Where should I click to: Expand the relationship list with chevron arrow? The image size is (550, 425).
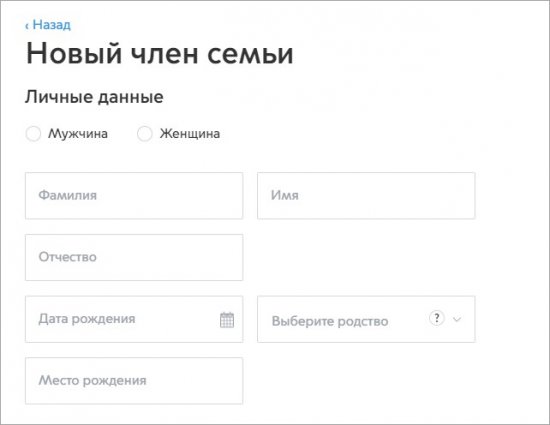click(457, 319)
